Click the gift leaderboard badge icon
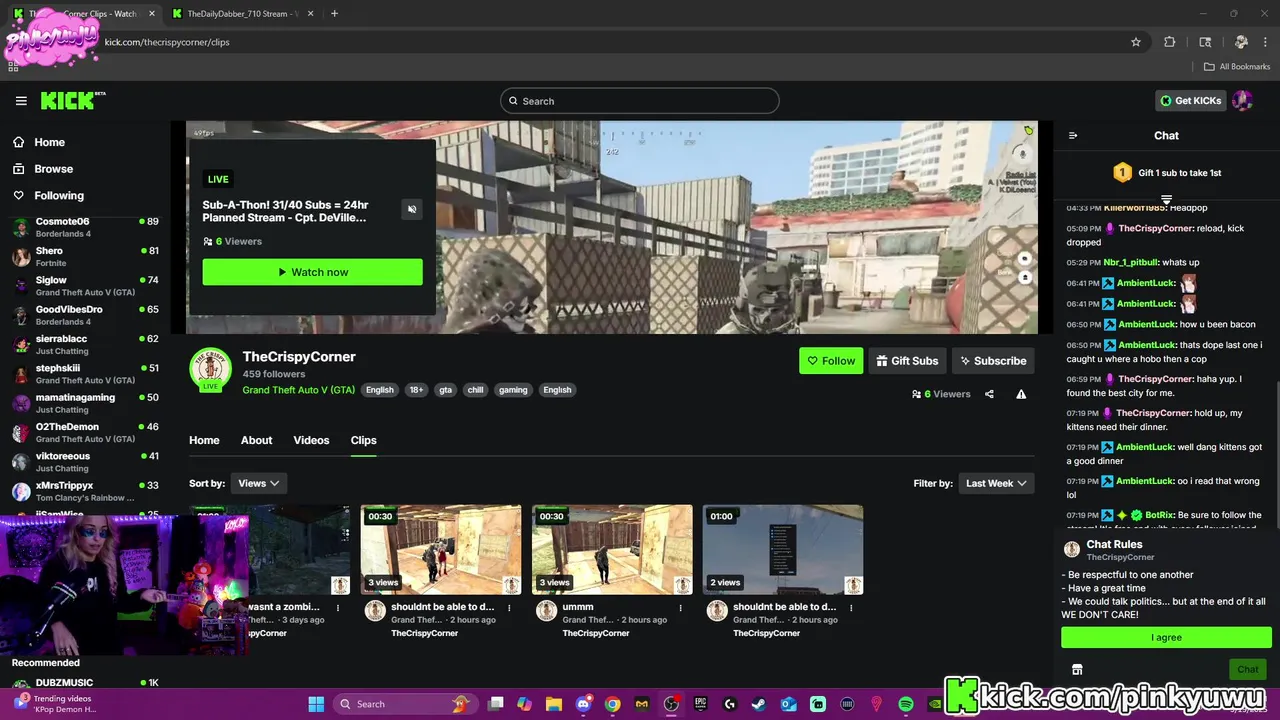 pos(1122,173)
